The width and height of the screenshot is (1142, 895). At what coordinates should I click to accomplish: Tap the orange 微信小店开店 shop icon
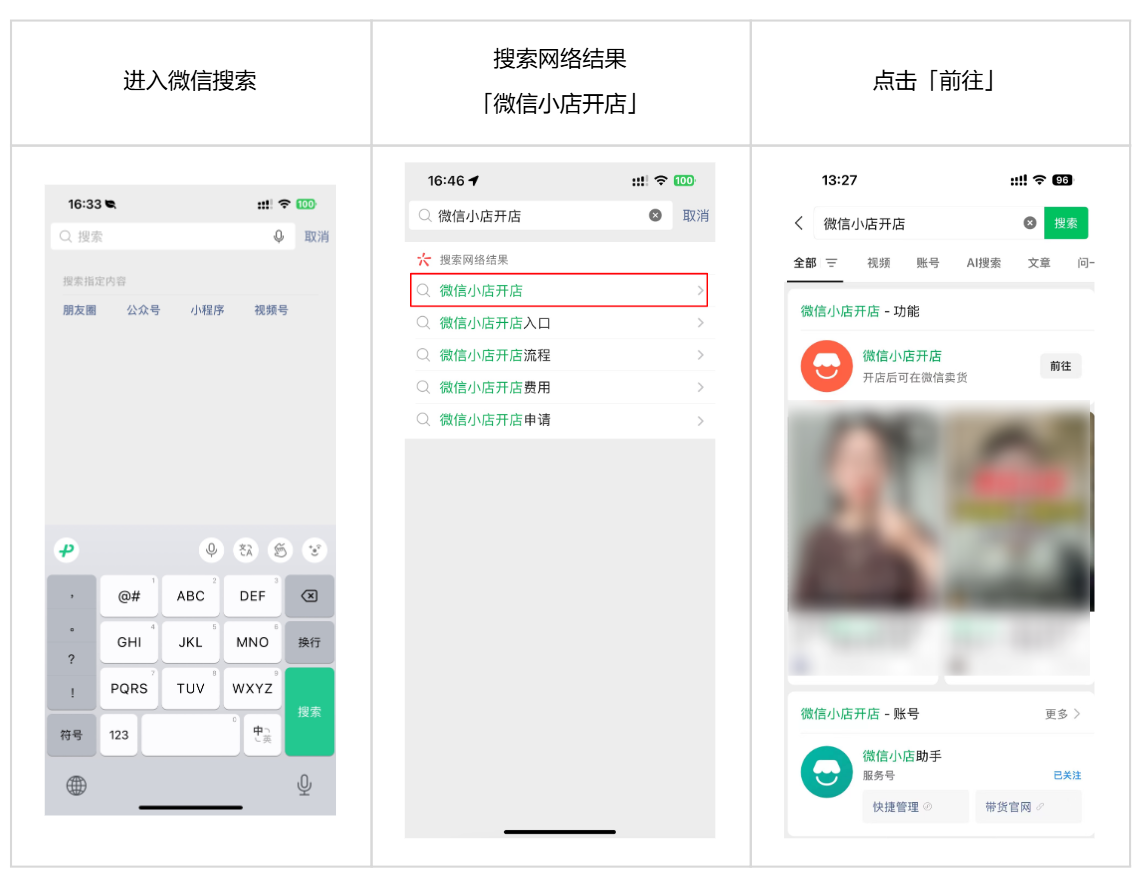pyautogui.click(x=826, y=366)
